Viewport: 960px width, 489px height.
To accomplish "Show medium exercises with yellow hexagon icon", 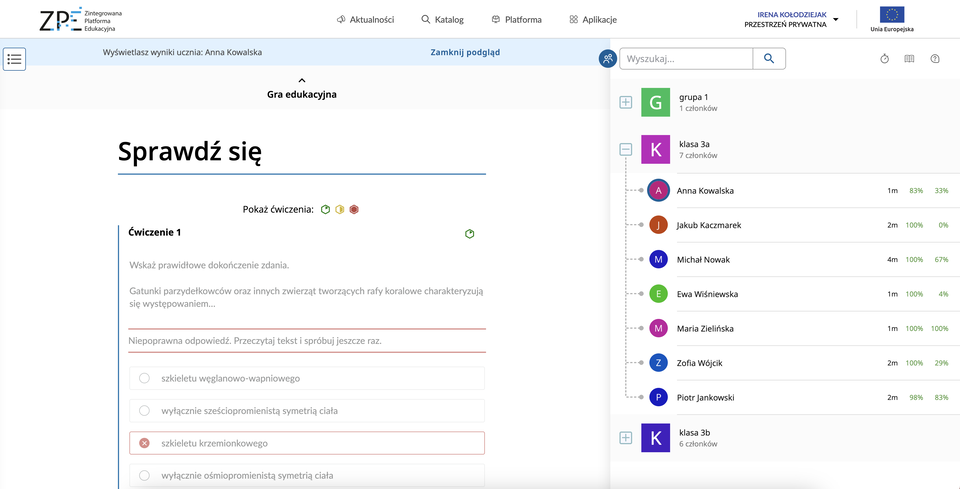I will click(339, 209).
